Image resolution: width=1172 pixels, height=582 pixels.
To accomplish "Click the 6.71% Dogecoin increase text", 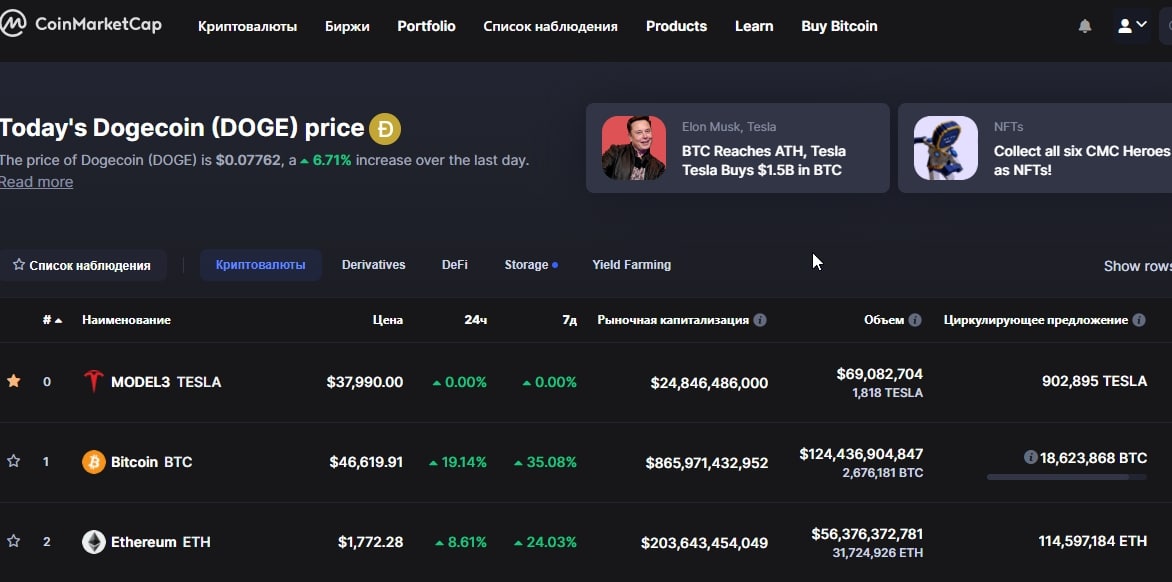I will [326, 160].
